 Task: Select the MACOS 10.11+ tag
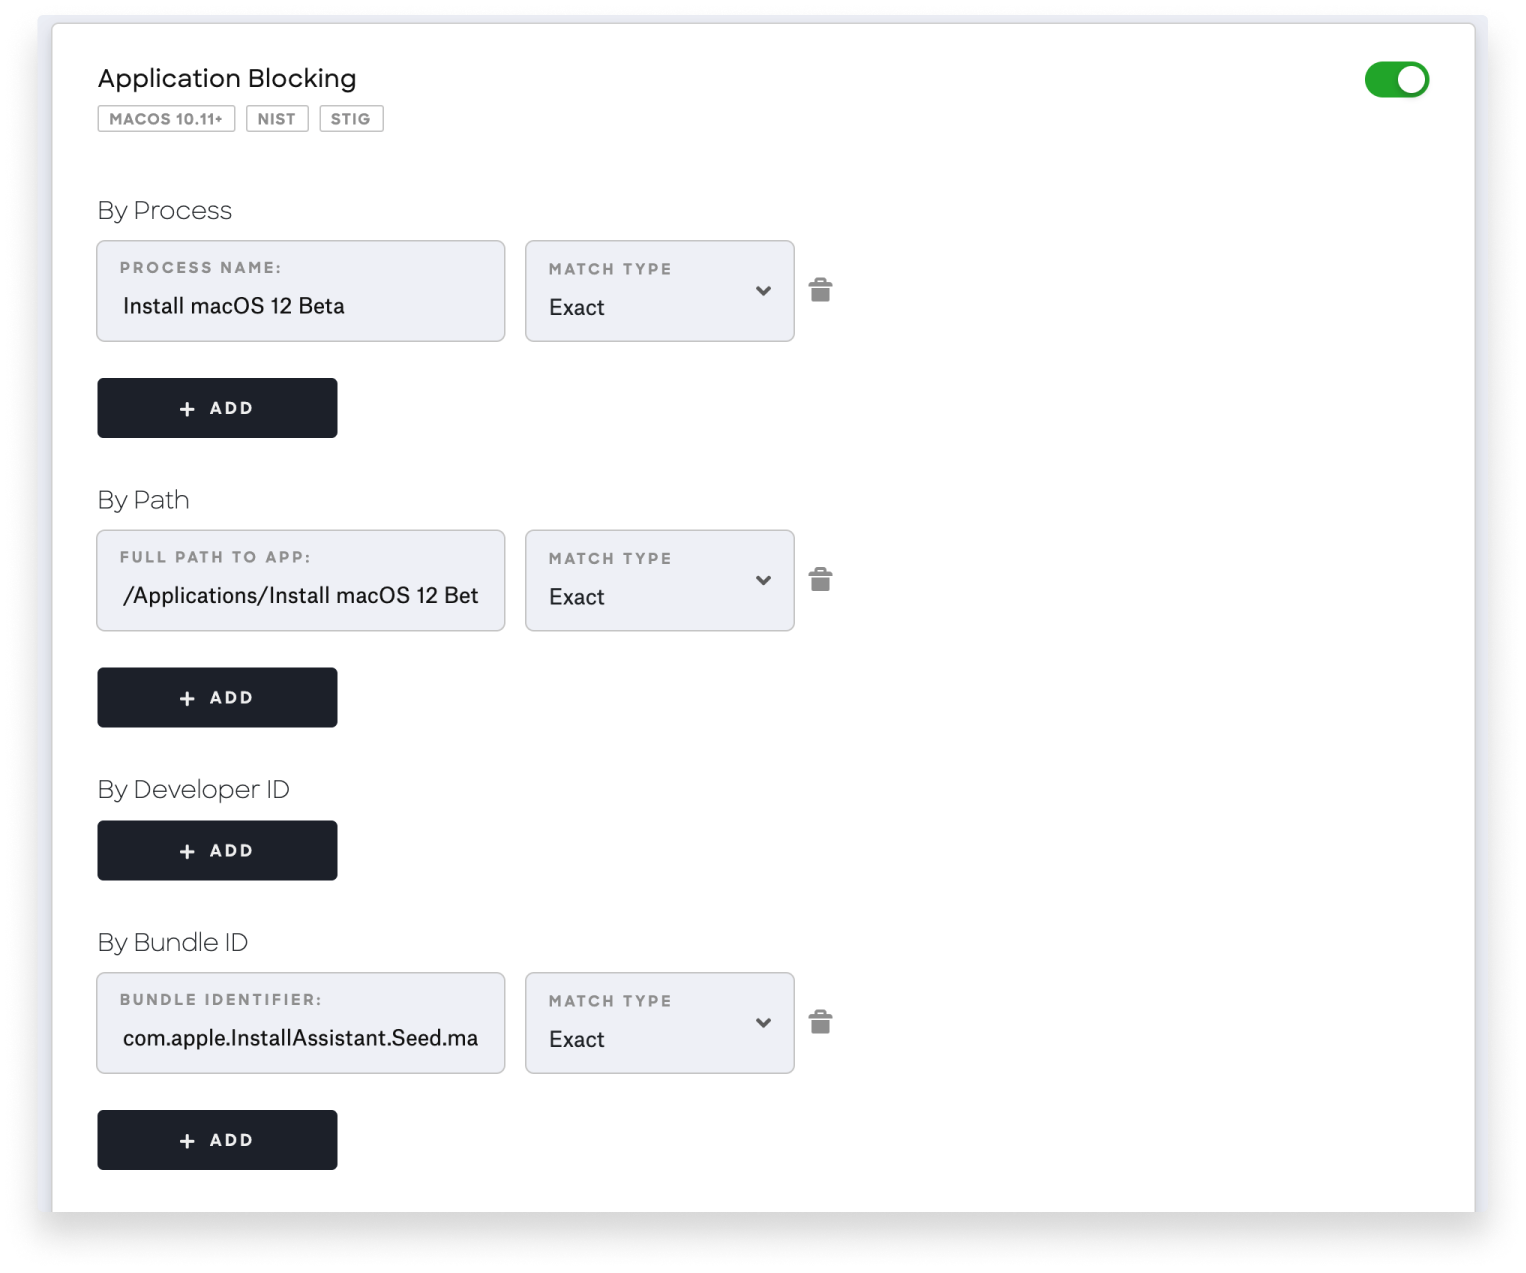pos(166,118)
